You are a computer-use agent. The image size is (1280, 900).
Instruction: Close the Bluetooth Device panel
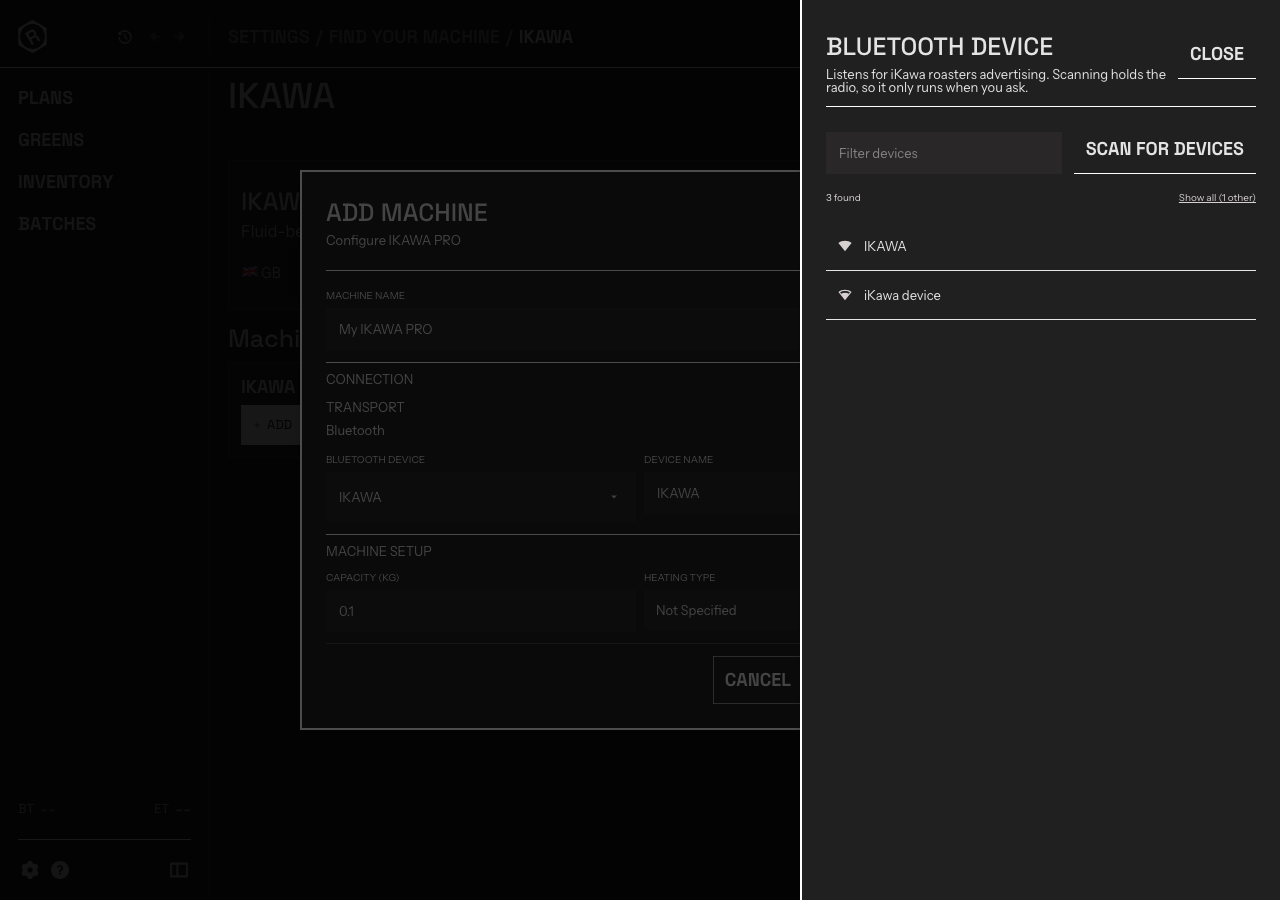[x=1217, y=54]
